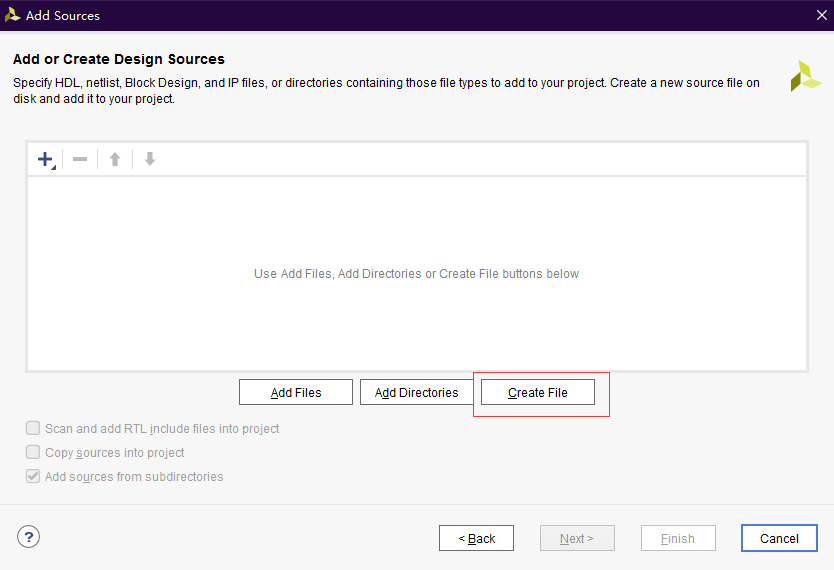Click the Create File button
Viewport: 834px width, 570px height.
(x=538, y=392)
